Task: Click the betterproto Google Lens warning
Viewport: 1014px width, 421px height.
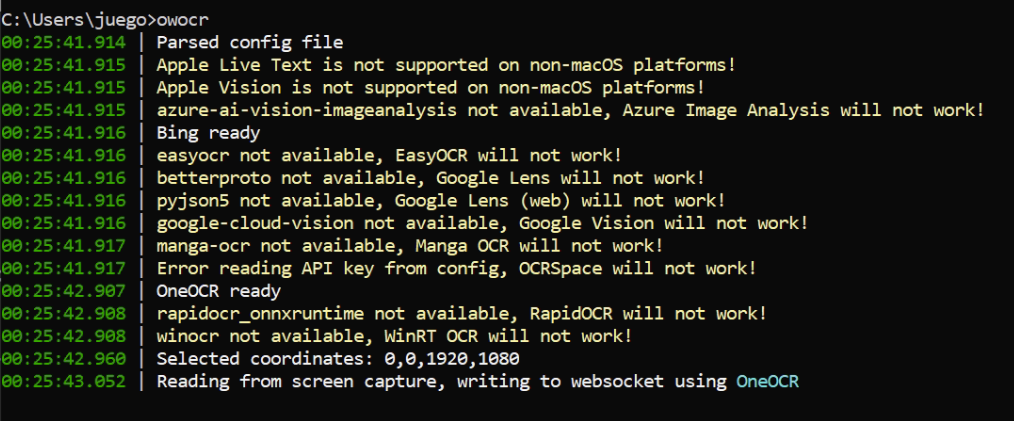Action: [x=431, y=178]
